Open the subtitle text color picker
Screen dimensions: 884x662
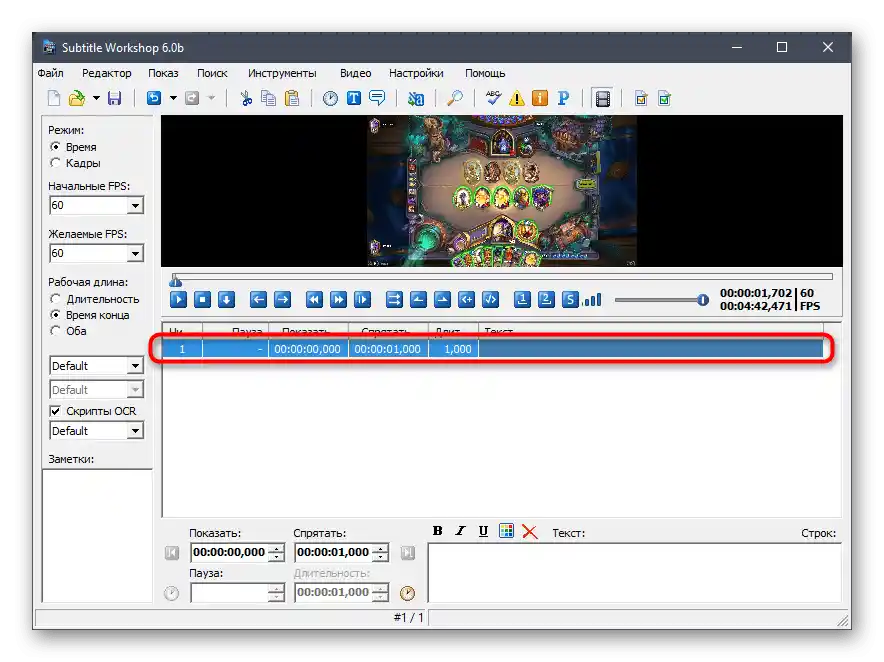pos(506,532)
